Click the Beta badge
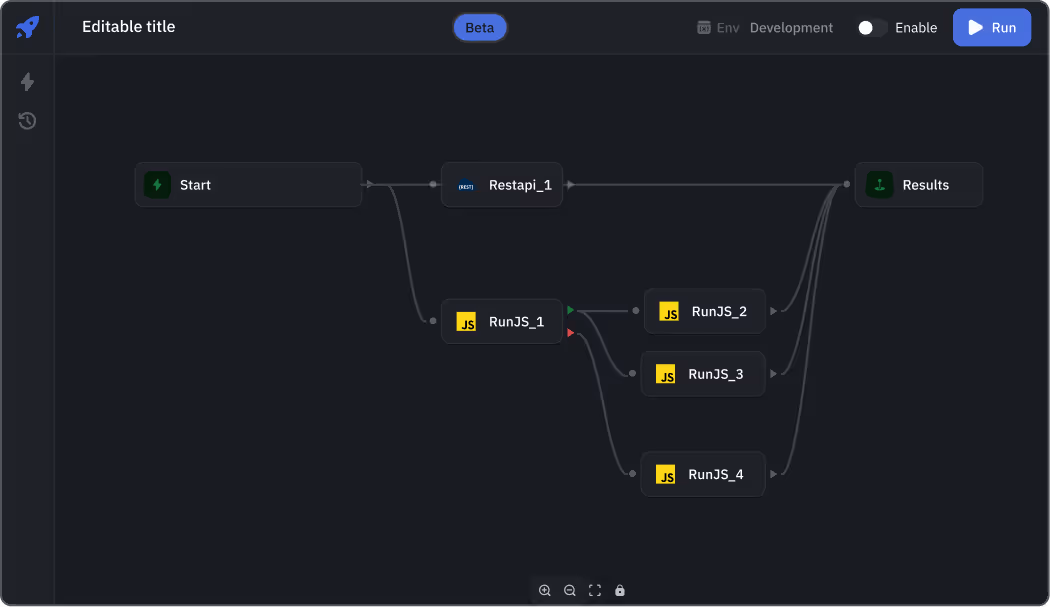 tap(480, 28)
